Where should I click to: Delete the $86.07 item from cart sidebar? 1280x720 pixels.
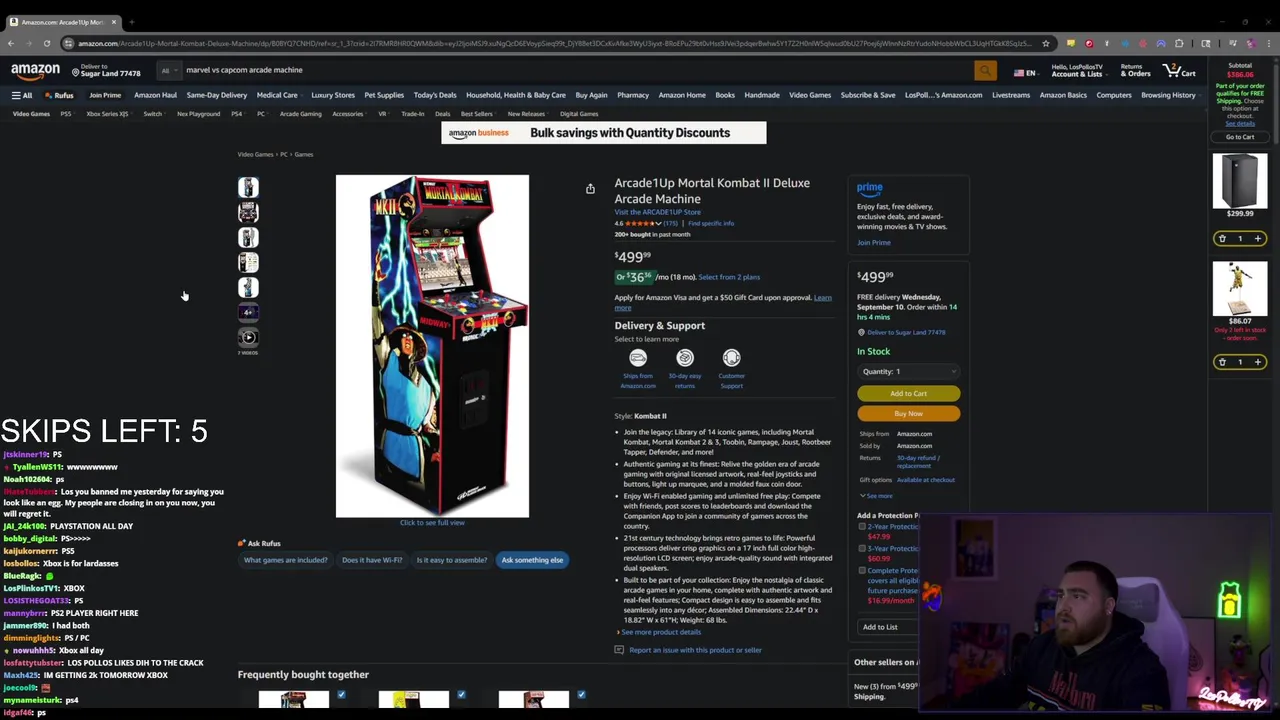click(x=1222, y=362)
